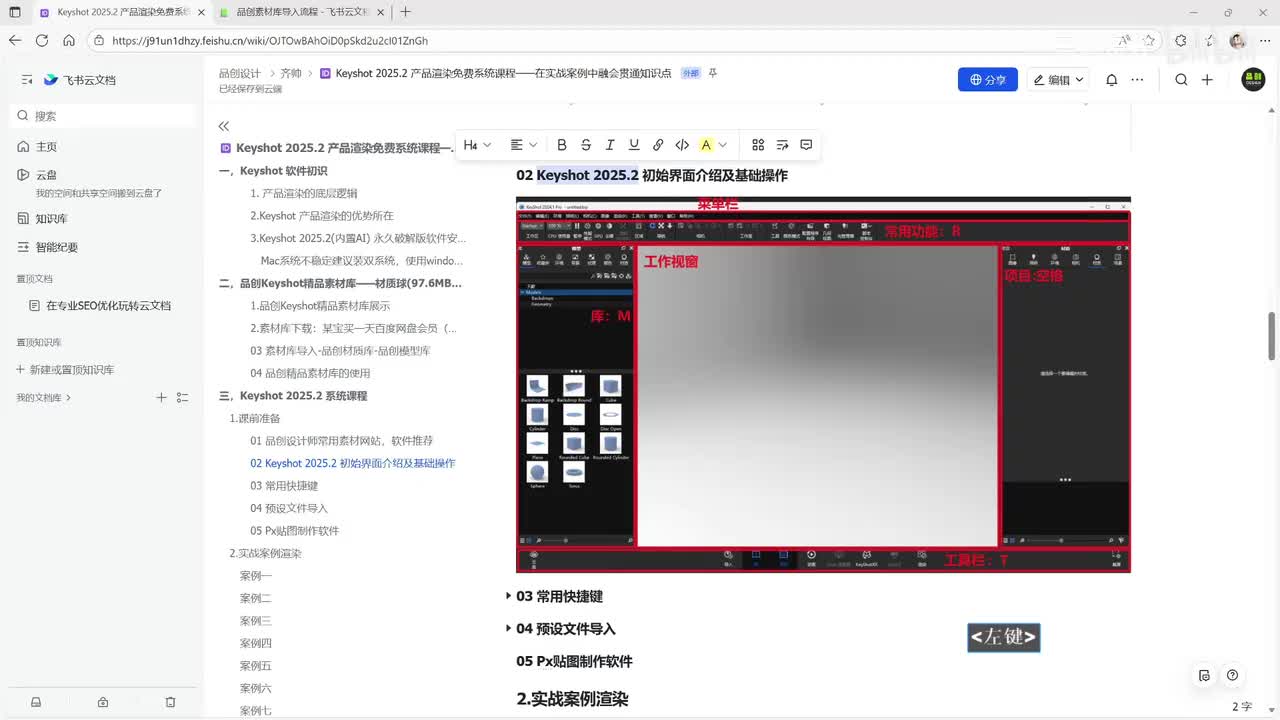Click the blue 分享 share button
Viewport: 1280px width, 720px height.
988,80
